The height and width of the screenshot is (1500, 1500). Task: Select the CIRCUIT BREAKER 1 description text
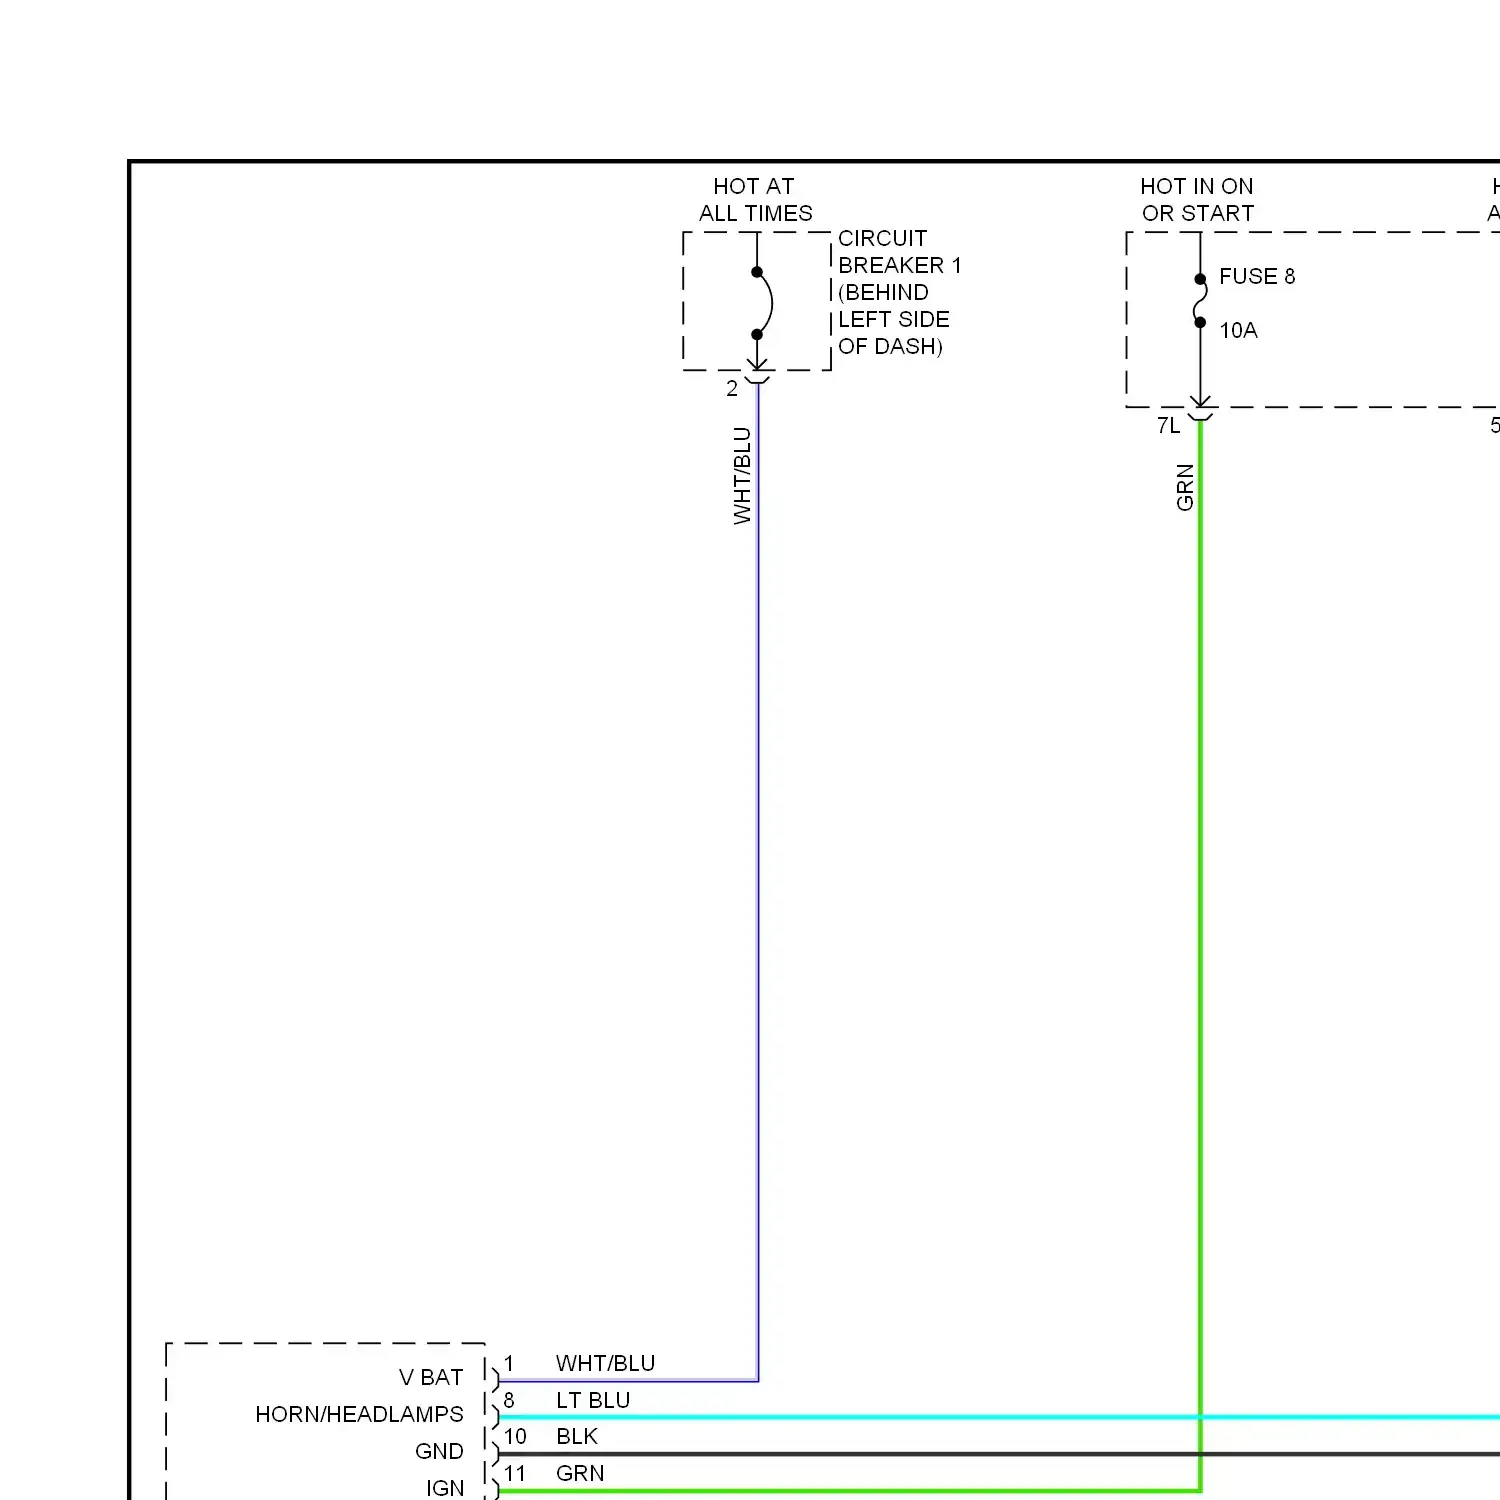[900, 292]
